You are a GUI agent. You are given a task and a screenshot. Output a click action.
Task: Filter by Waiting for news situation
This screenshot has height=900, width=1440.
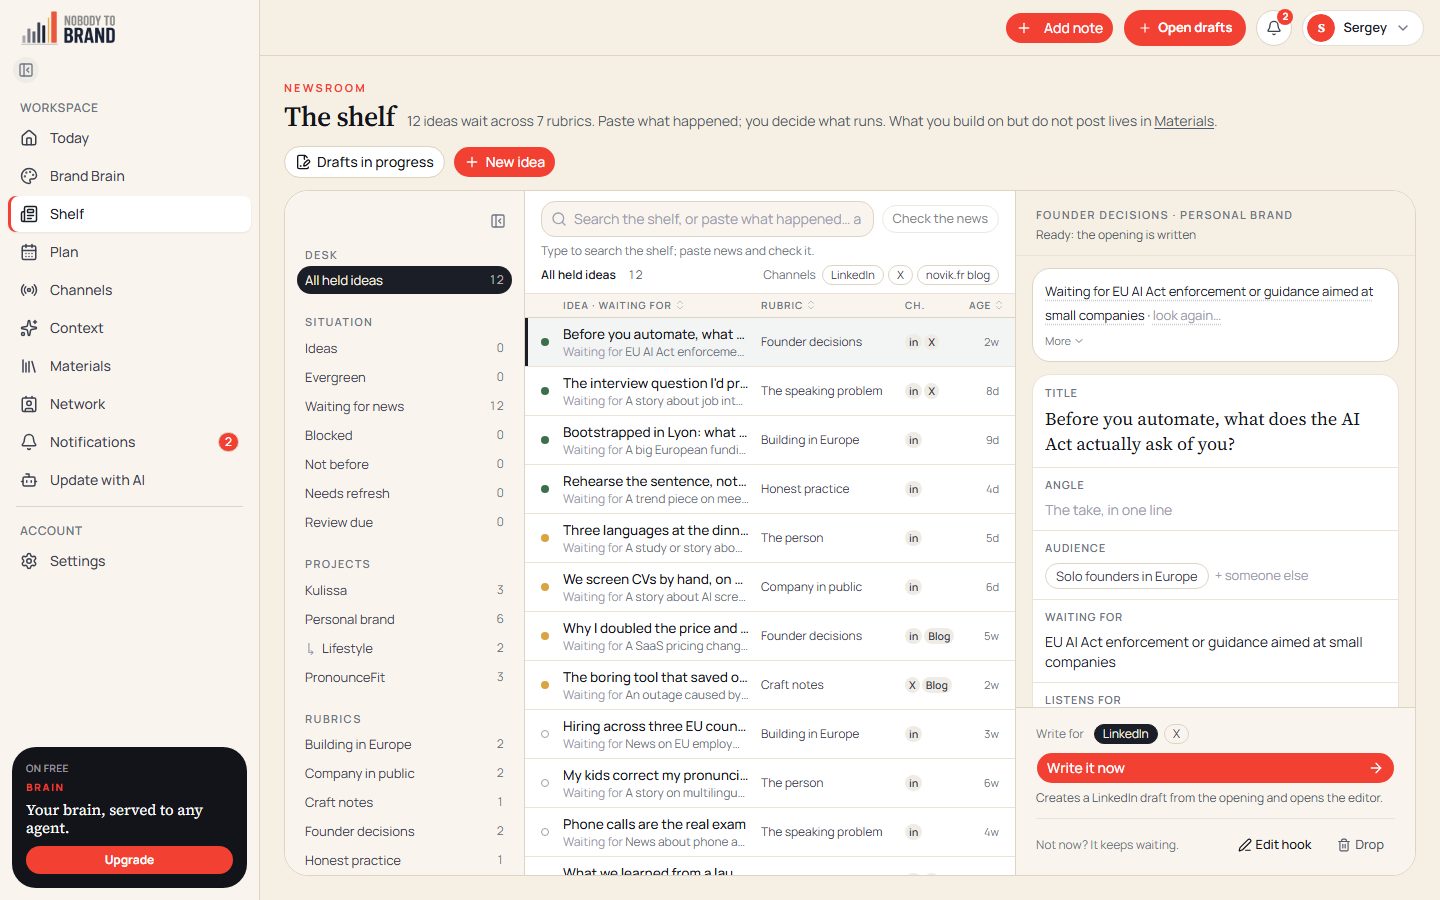(404, 406)
